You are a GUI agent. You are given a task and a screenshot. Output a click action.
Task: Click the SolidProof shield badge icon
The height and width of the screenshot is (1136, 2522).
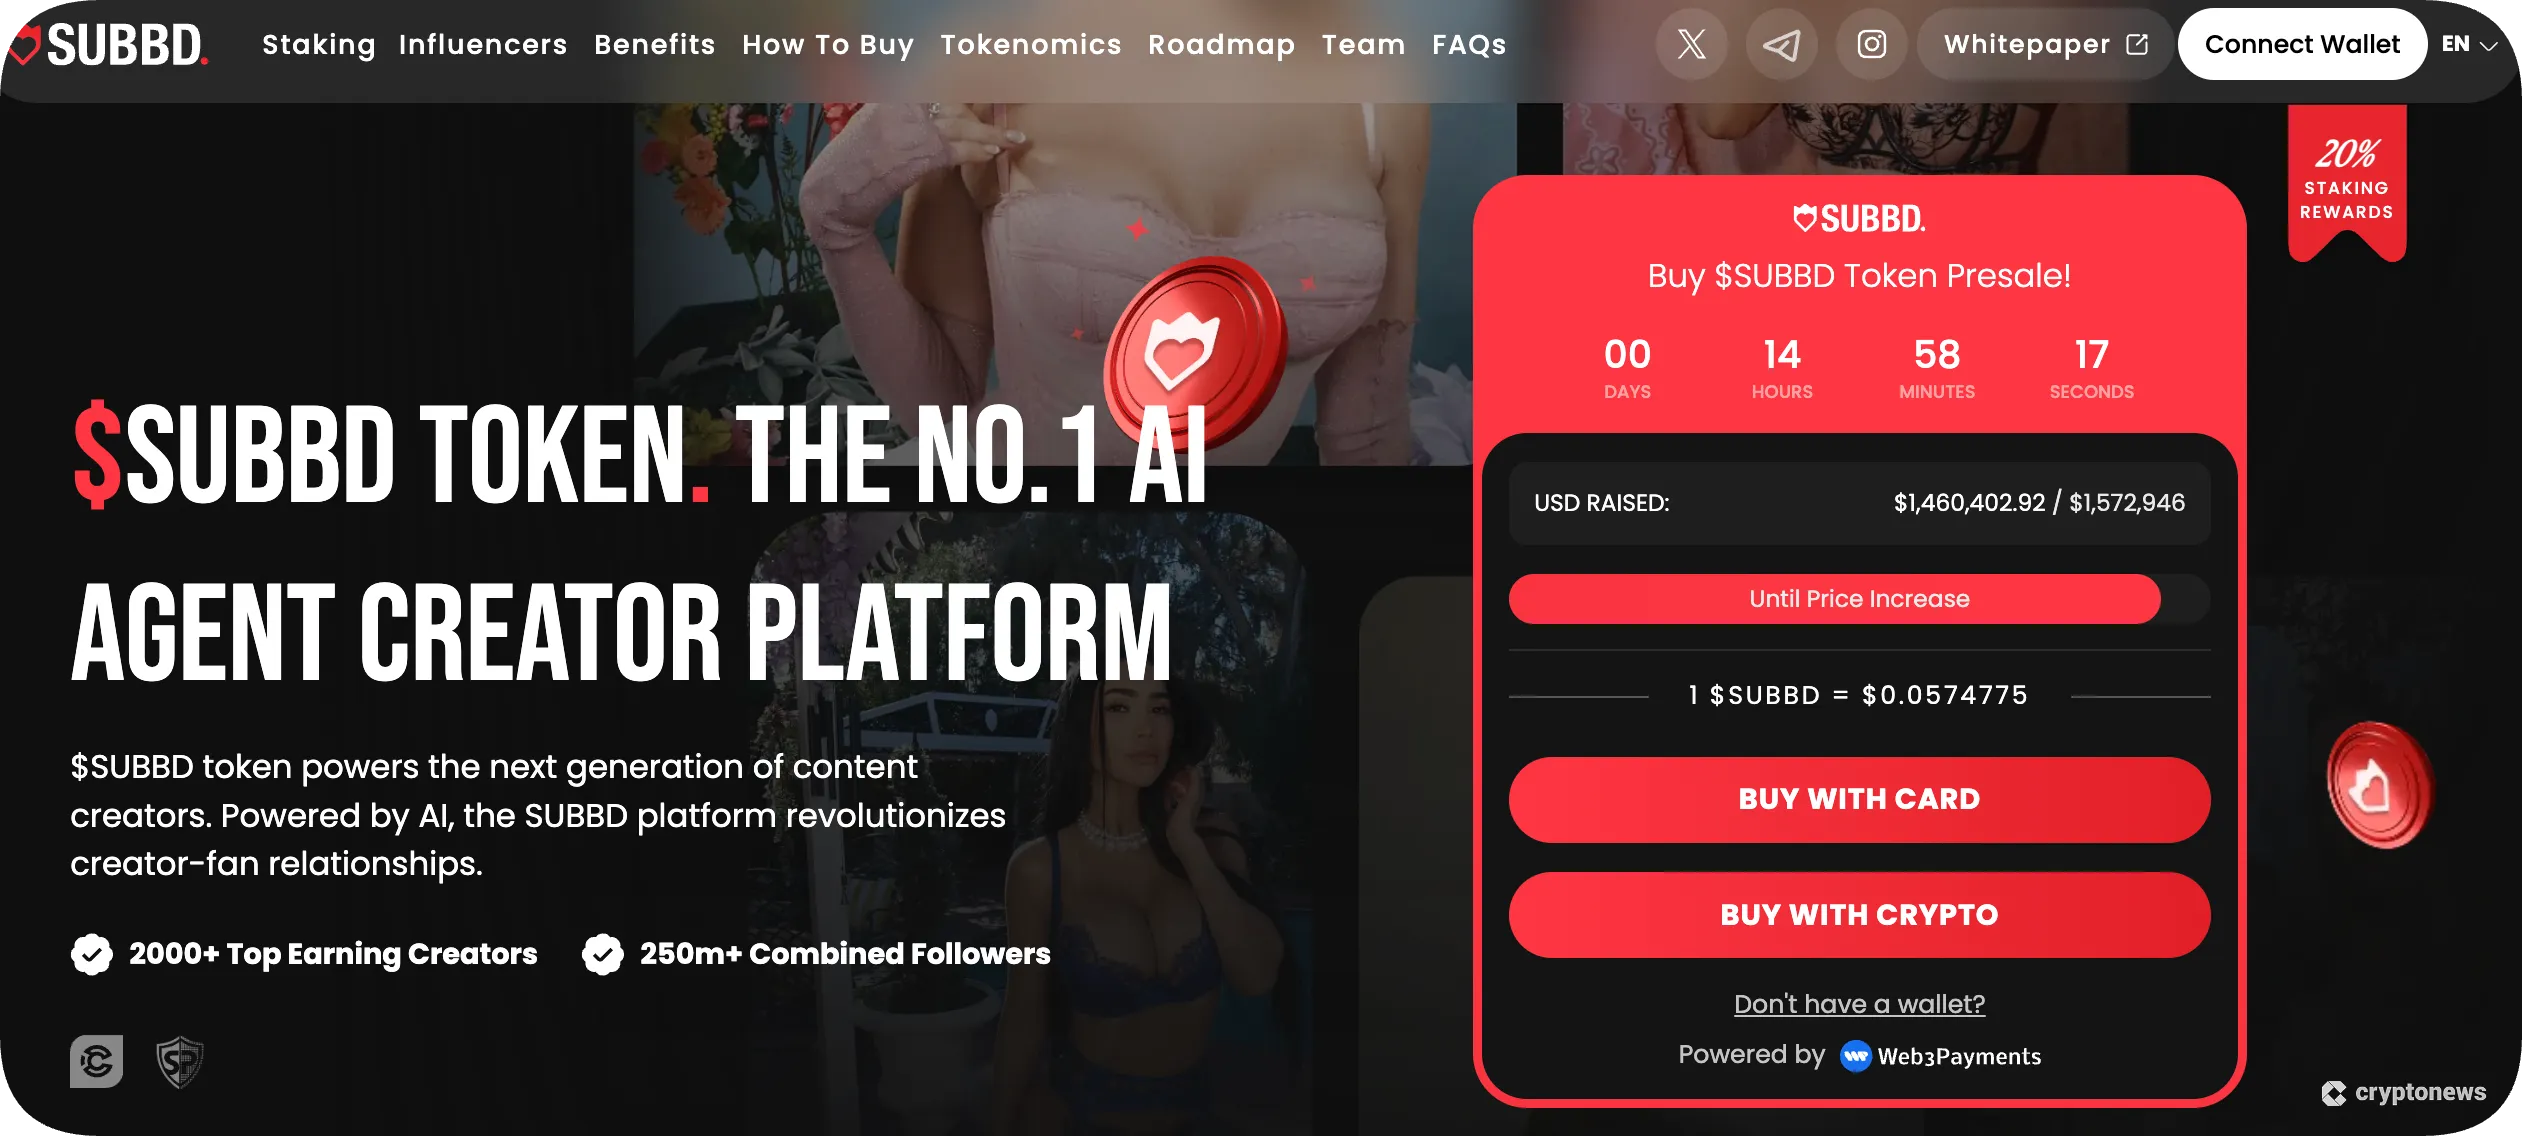(180, 1061)
